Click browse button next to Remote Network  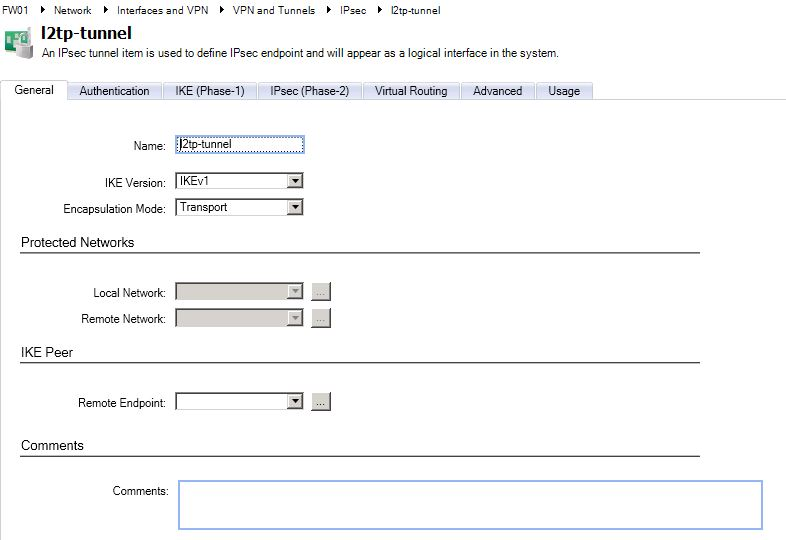pos(321,319)
